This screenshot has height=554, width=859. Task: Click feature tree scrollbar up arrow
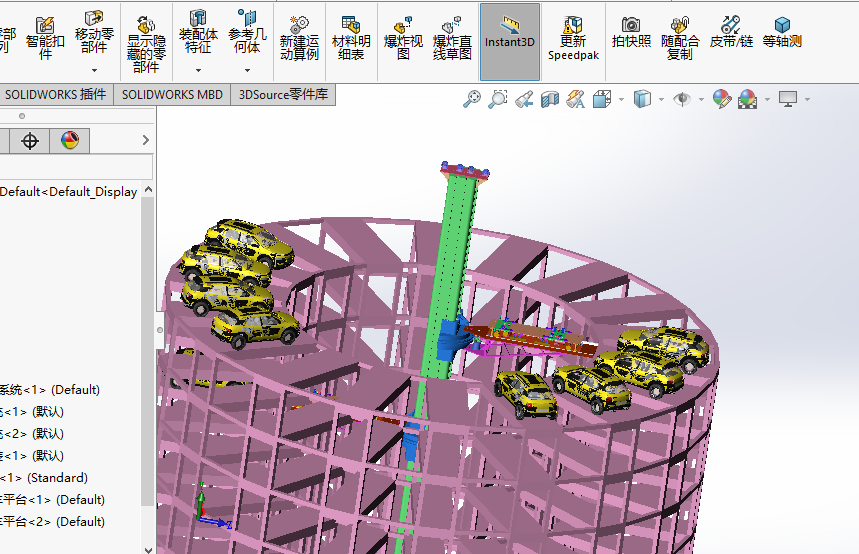click(148, 190)
